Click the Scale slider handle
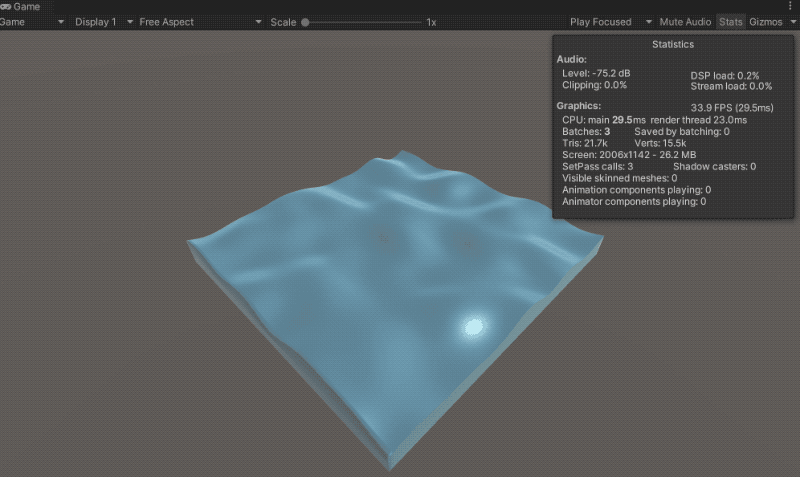The width and height of the screenshot is (800, 477). point(305,22)
